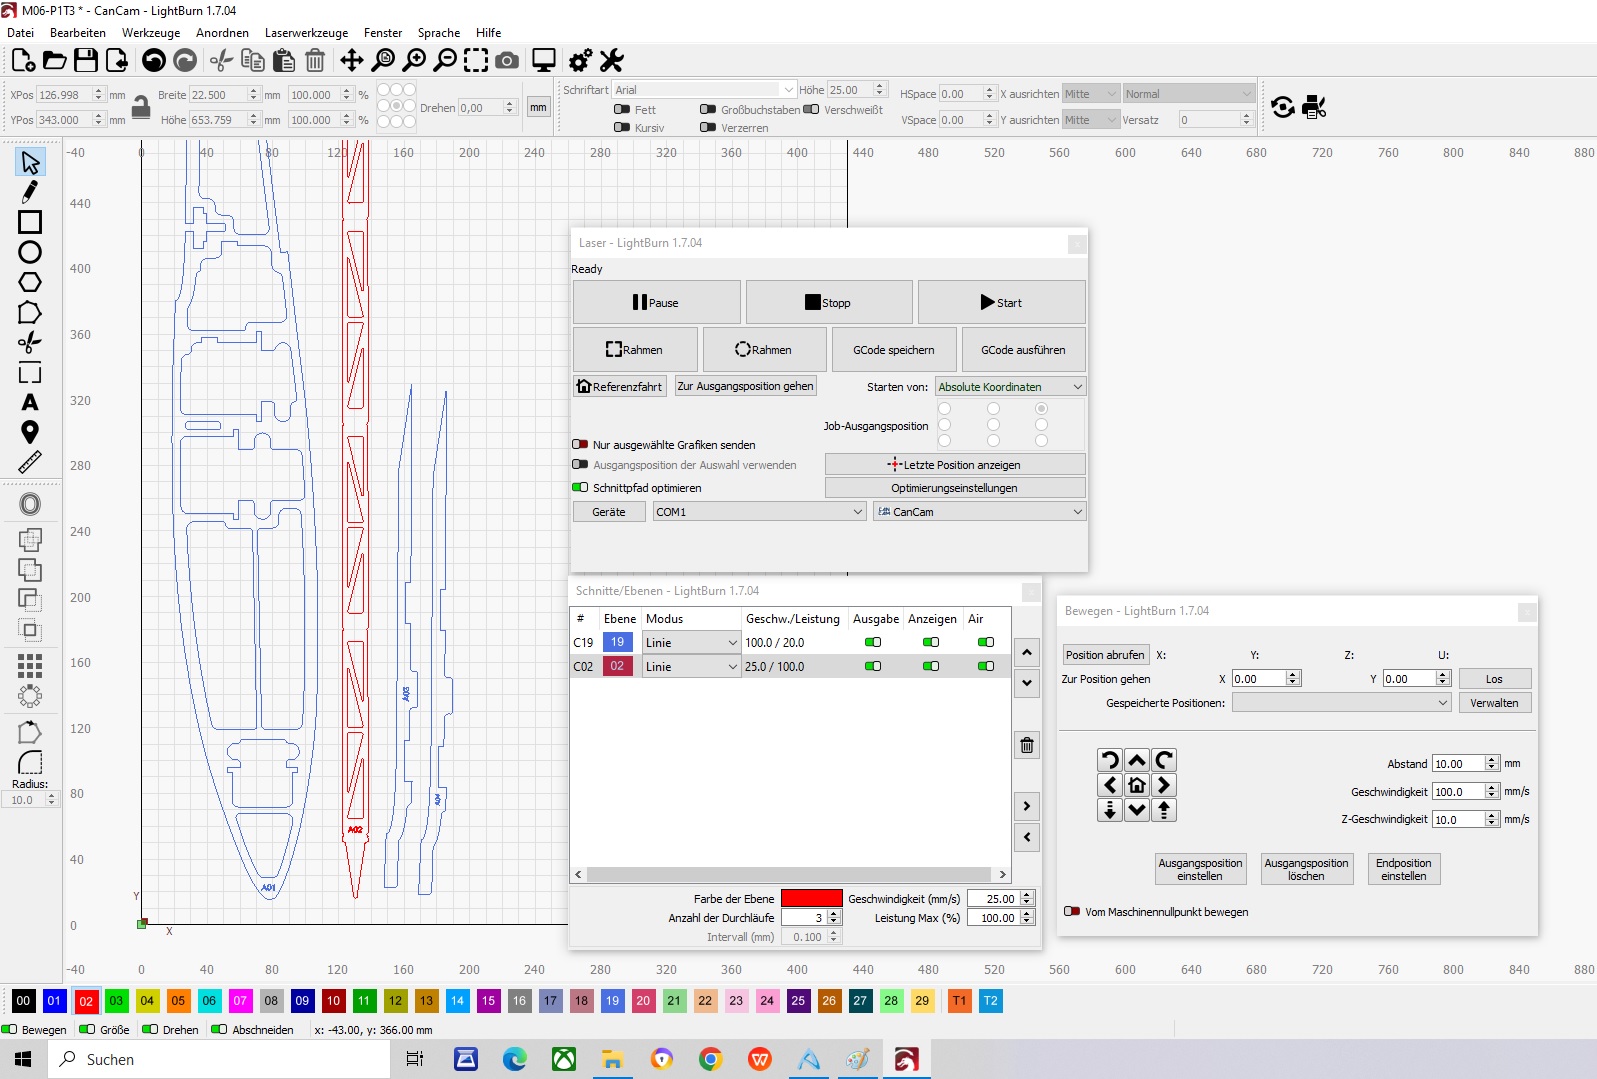This screenshot has height=1079, width=1597.
Task: Click the Measure ruler tool
Action: (30, 462)
